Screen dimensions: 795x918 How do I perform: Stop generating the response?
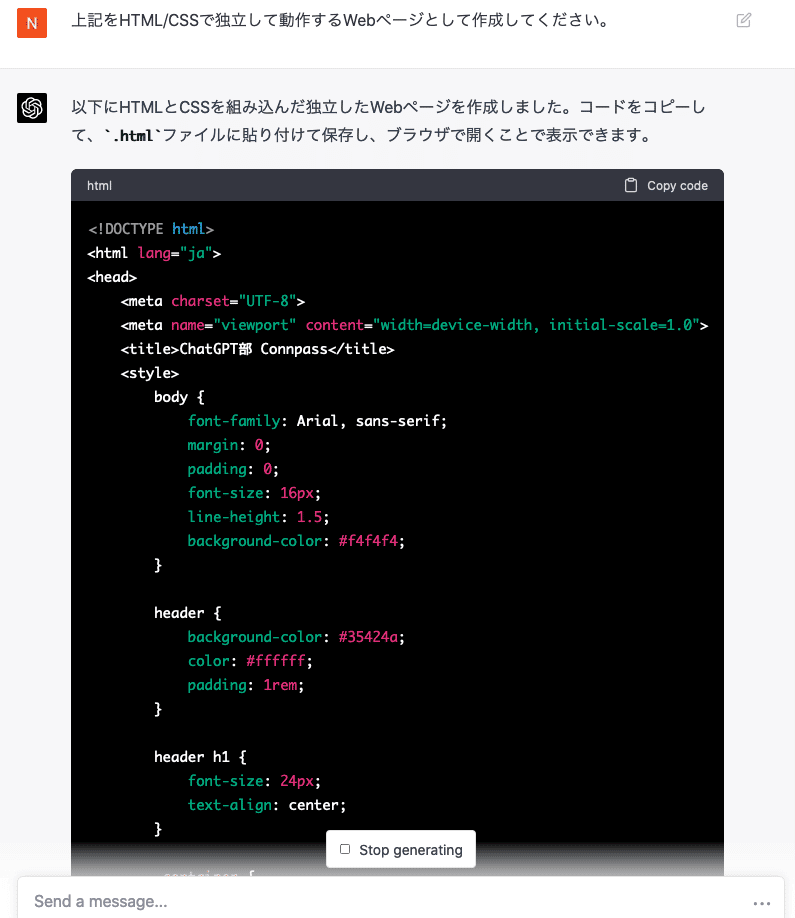pos(401,850)
